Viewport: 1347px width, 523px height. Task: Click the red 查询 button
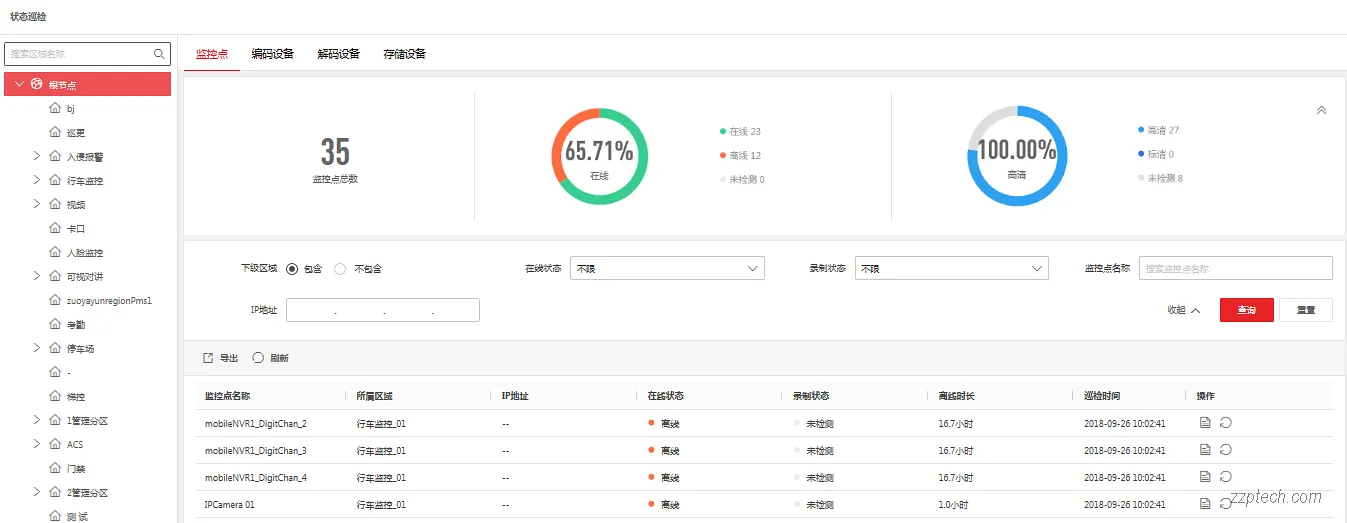coord(1247,310)
